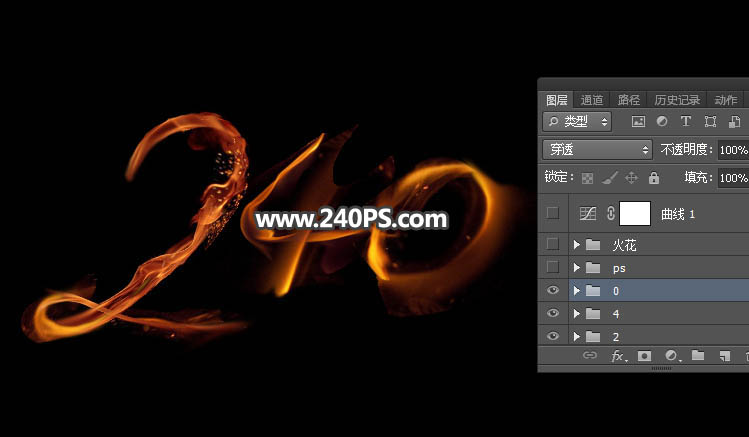Image resolution: width=749 pixels, height=437 pixels.
Task: Click the curves adjustment icon on 曲线 1
Action: (x=588, y=213)
